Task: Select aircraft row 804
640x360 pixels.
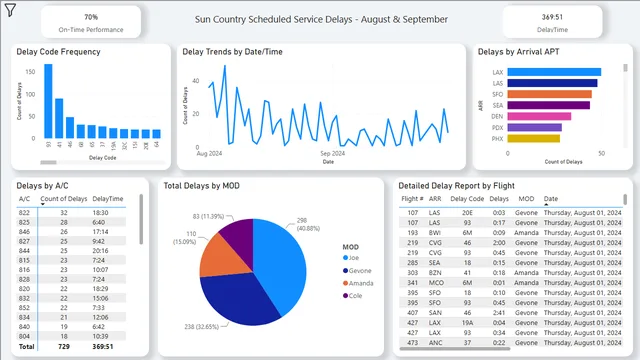Action: click(x=71, y=336)
